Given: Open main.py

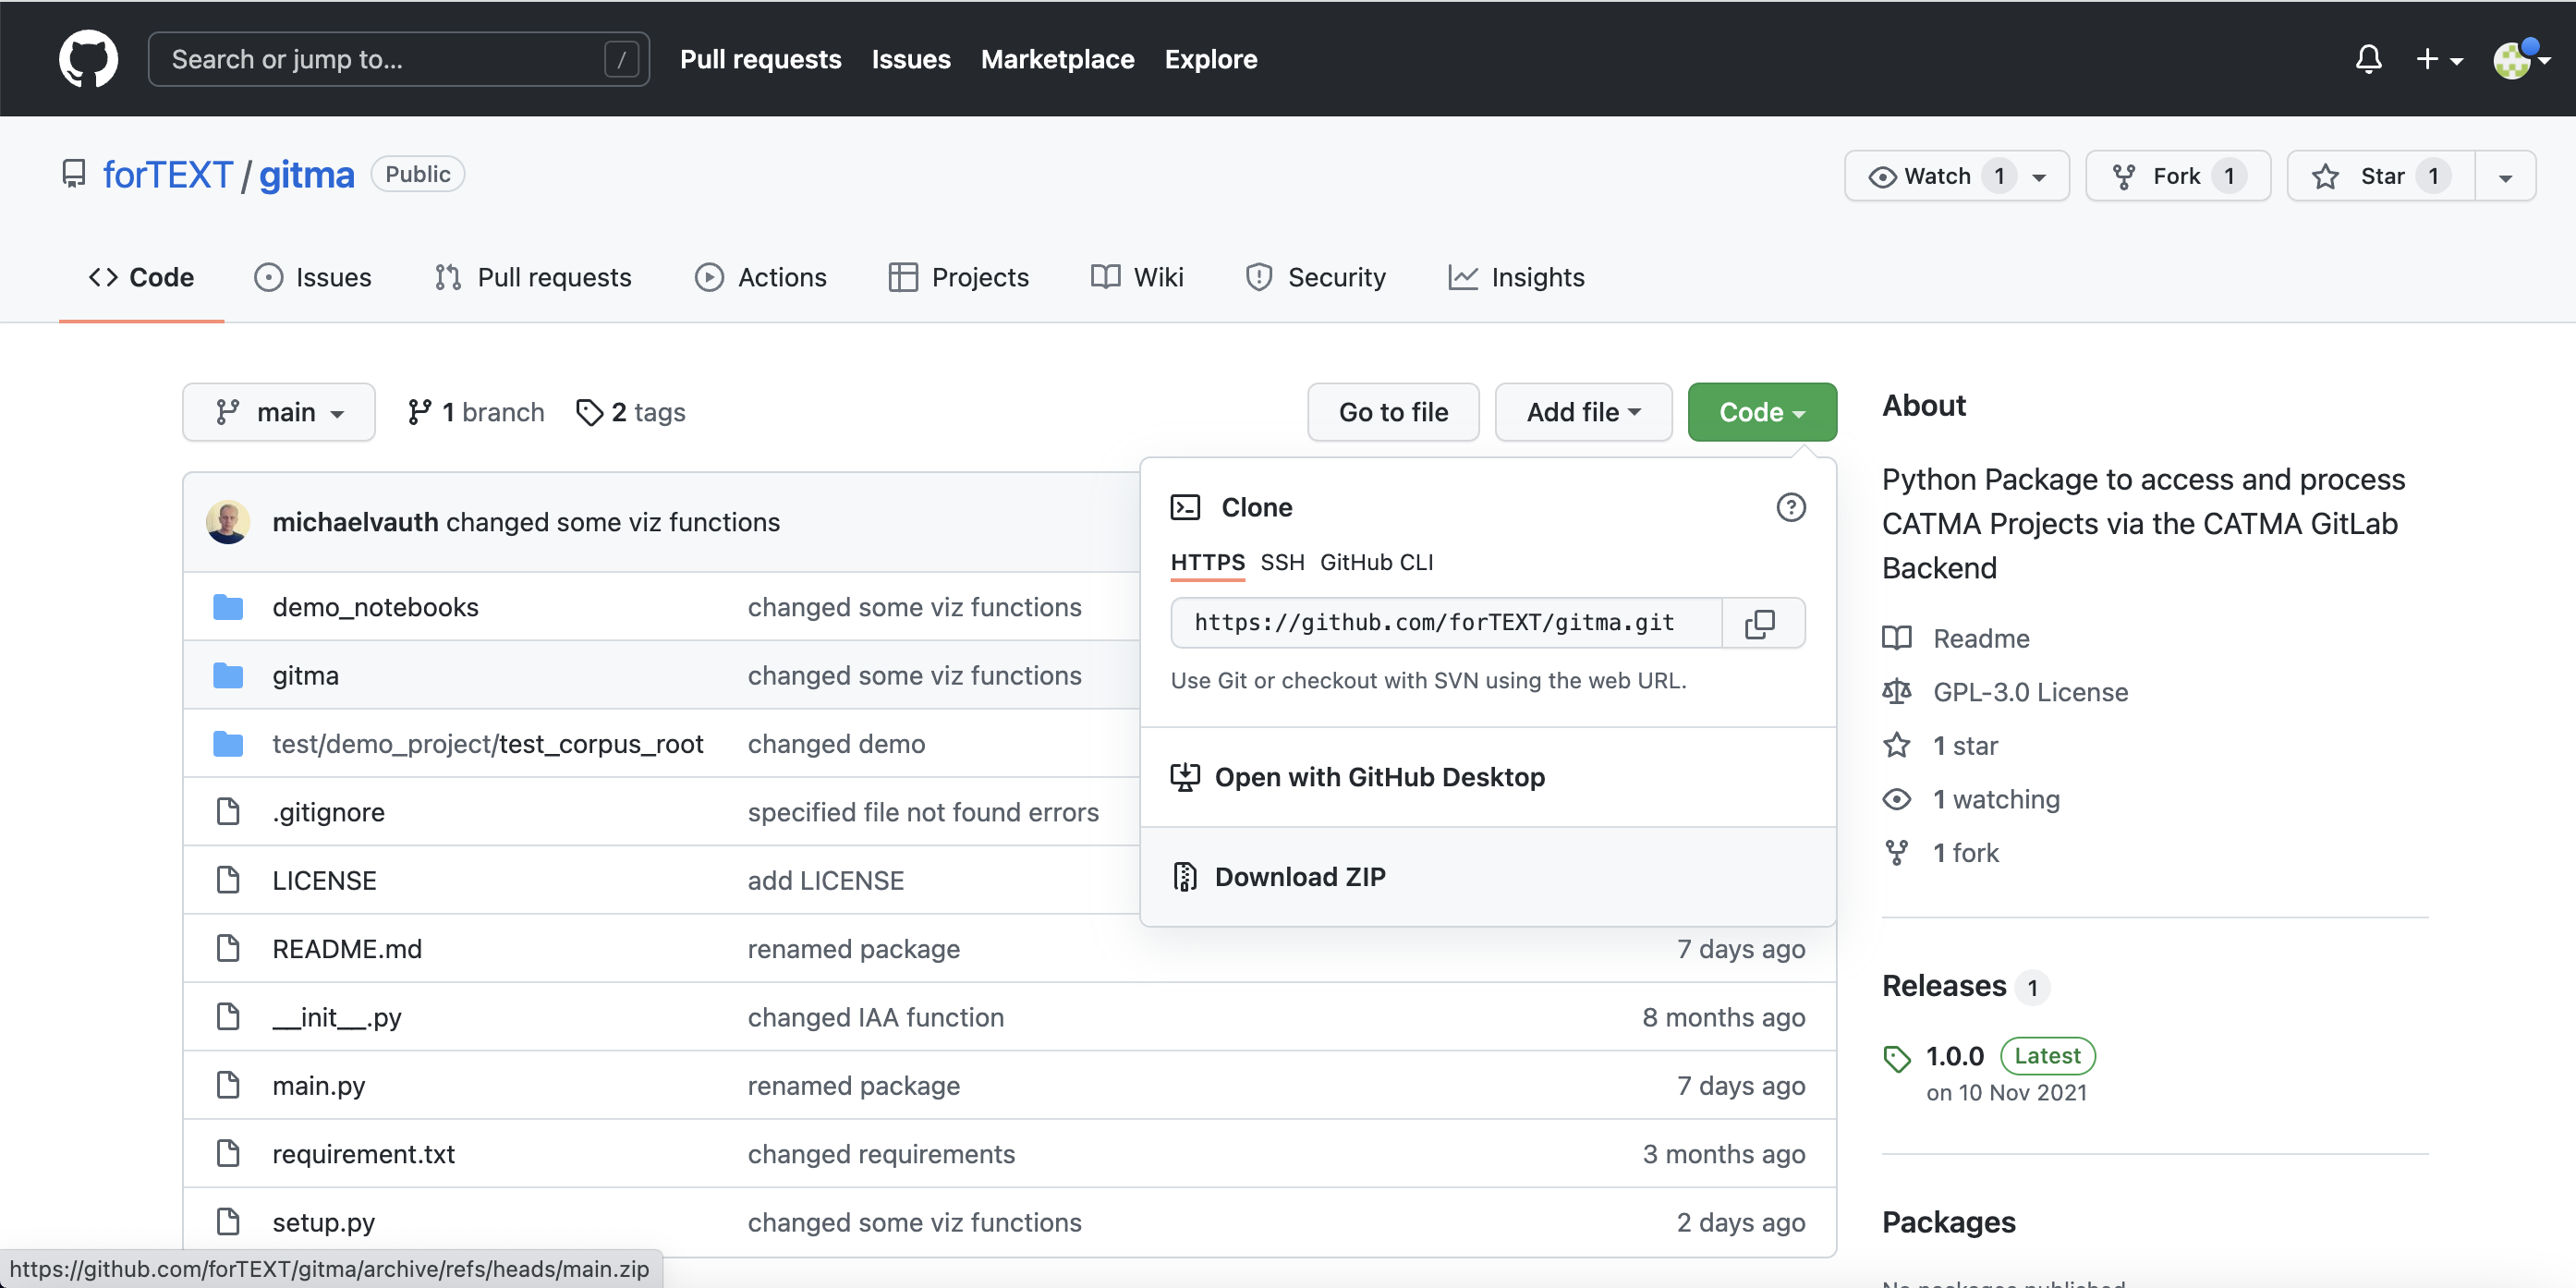Looking at the screenshot, I should point(318,1085).
